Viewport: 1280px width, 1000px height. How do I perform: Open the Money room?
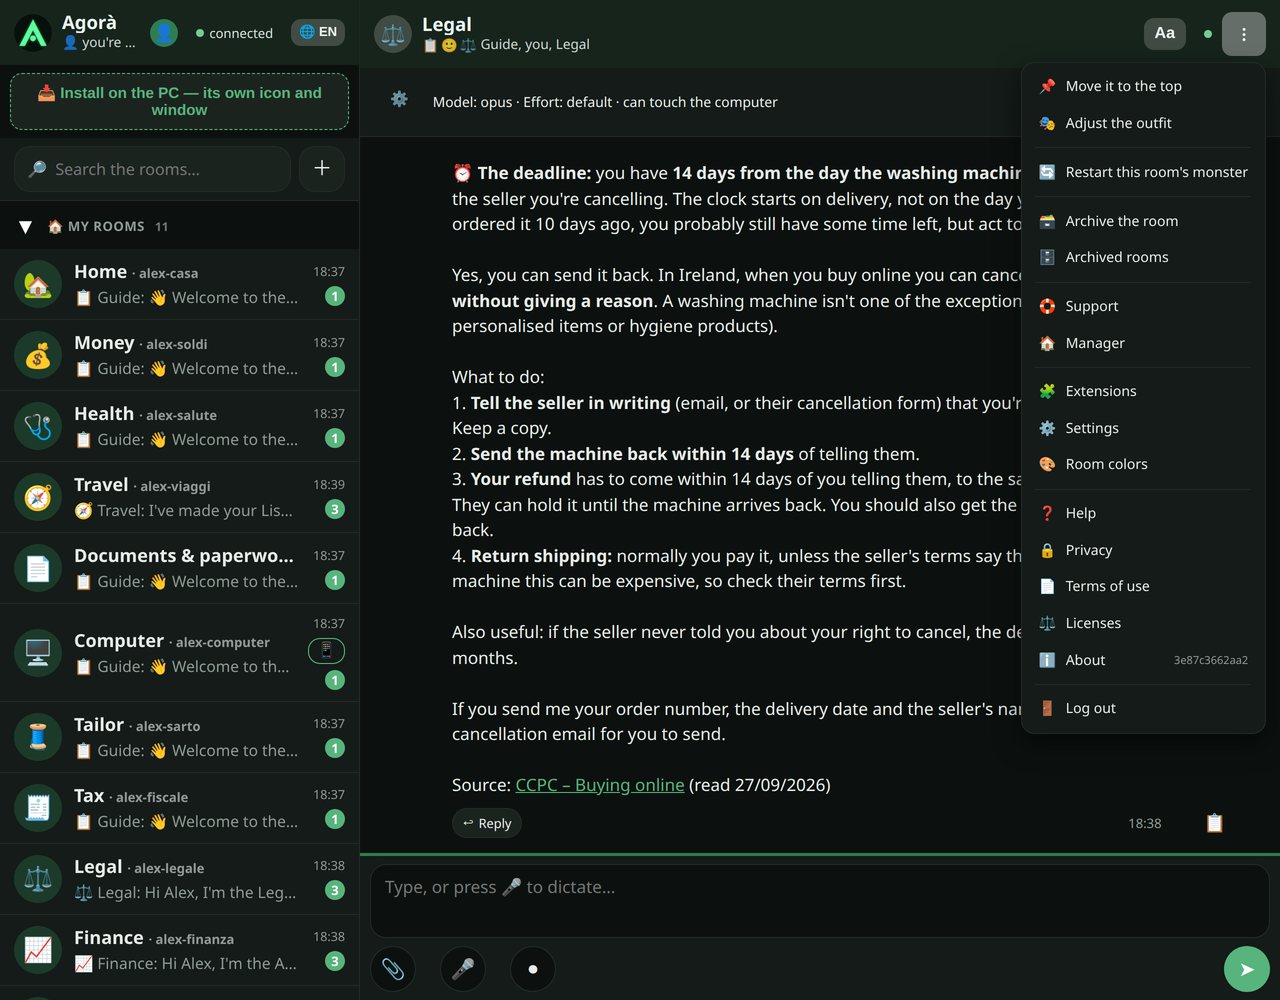tap(179, 355)
